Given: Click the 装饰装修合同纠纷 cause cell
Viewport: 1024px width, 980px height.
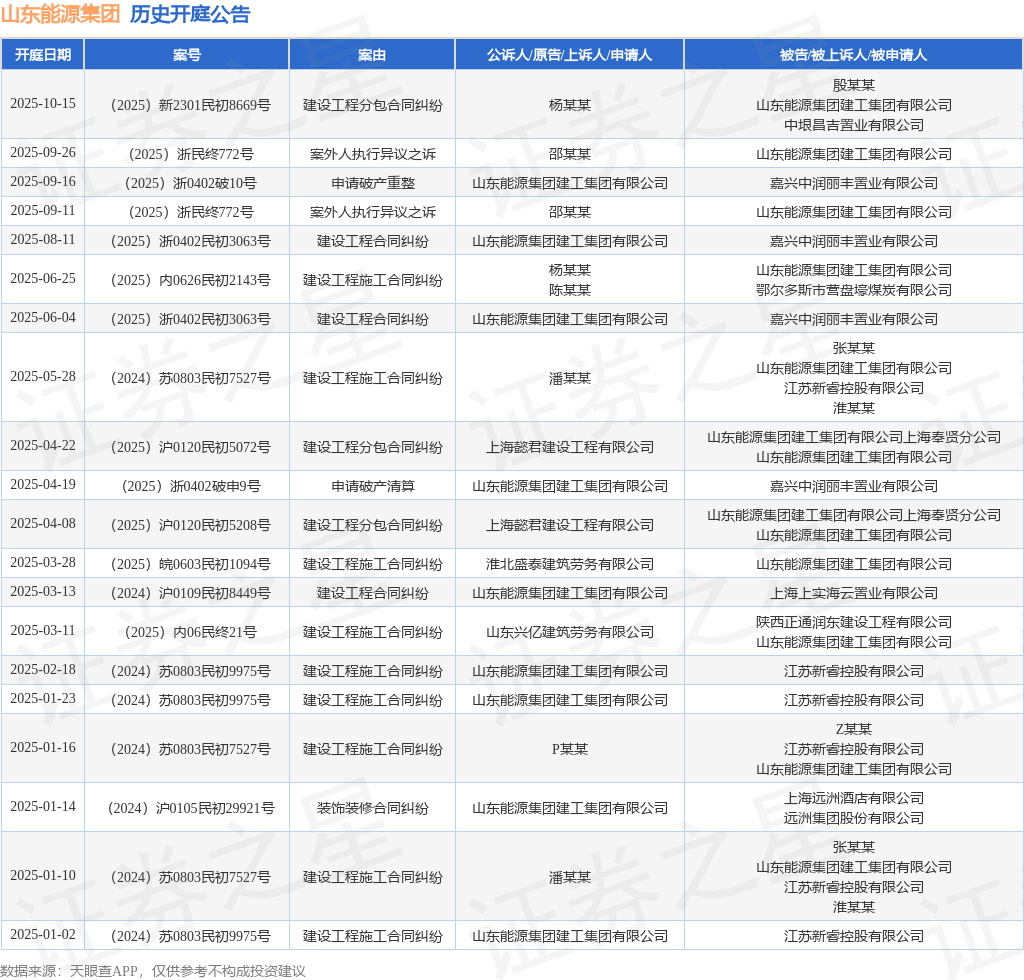Looking at the screenshot, I should click(x=372, y=808).
